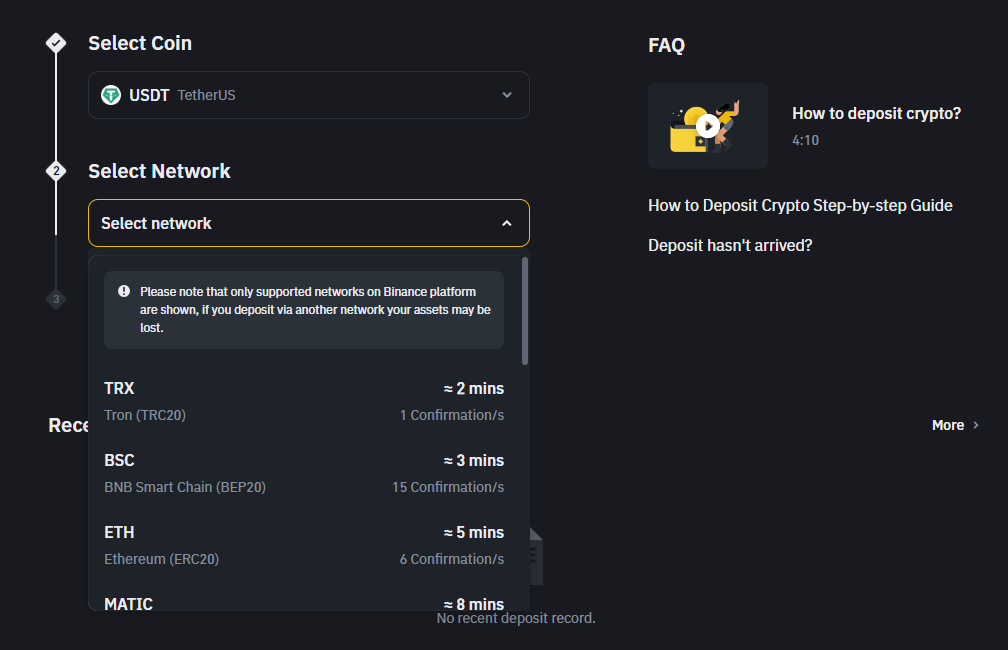Viewport: 1008px width, 650px height.
Task: Click the step 1 checkmark diamond icon
Action: pos(56,43)
